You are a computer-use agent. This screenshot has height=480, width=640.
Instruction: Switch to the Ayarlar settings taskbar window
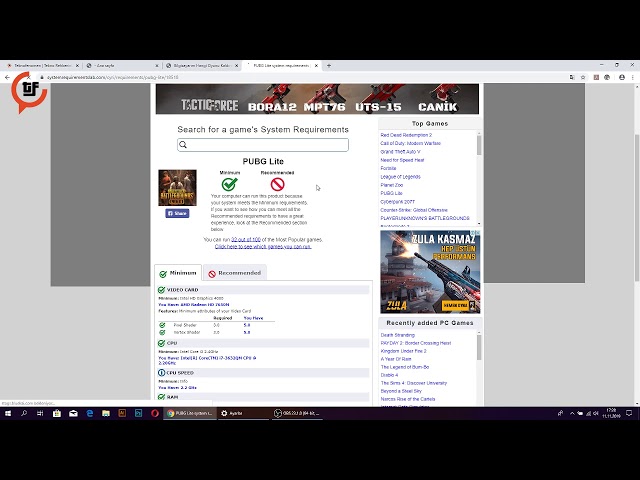pos(242,413)
